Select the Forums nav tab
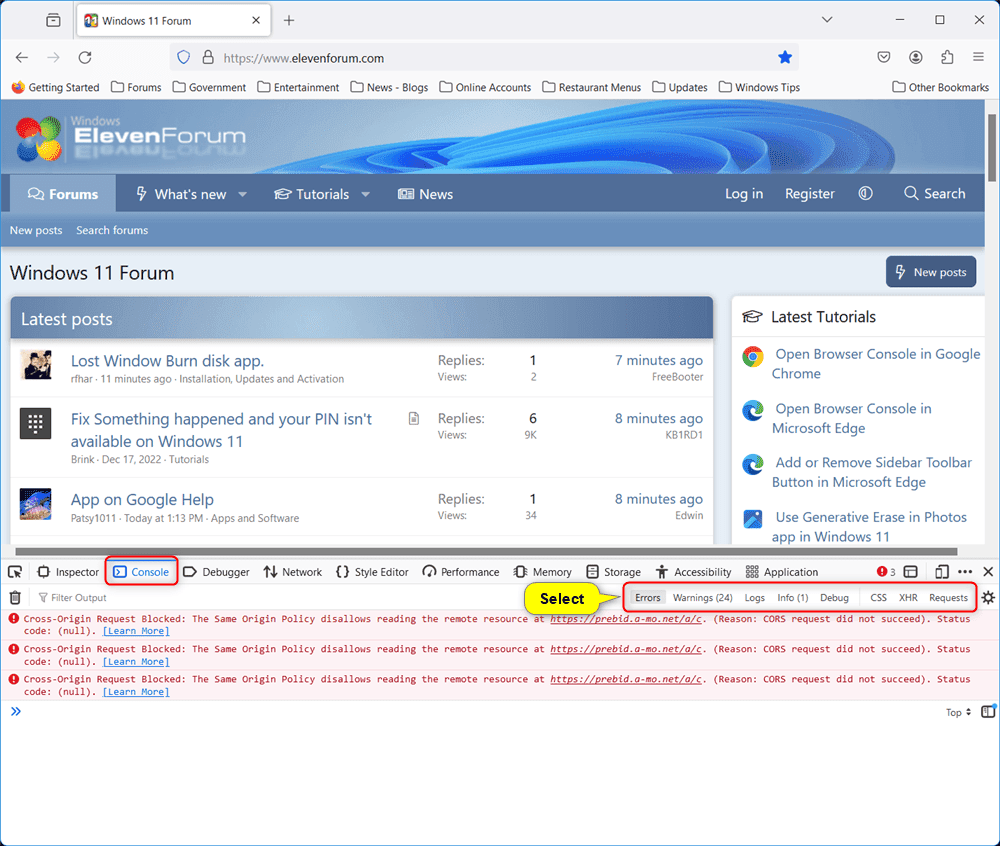The height and width of the screenshot is (846, 1000). tap(63, 194)
